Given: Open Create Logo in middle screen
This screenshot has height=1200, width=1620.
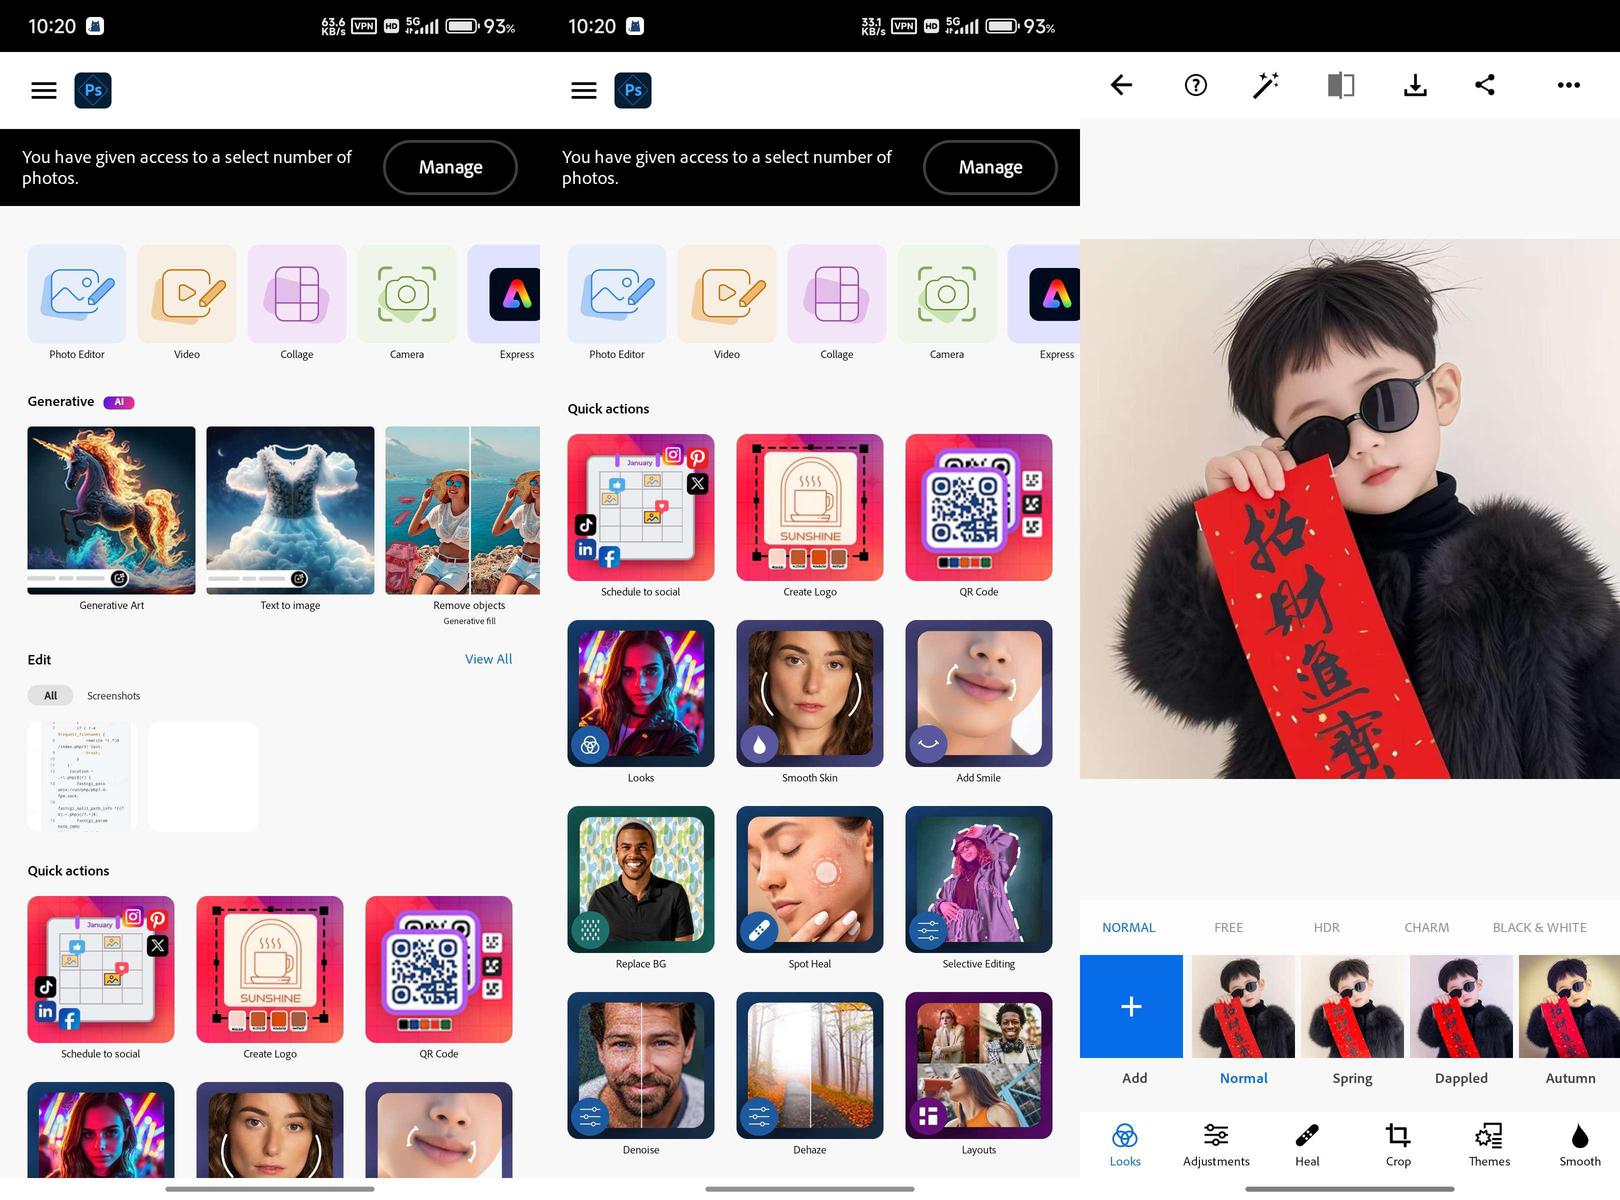Looking at the screenshot, I should click(810, 507).
